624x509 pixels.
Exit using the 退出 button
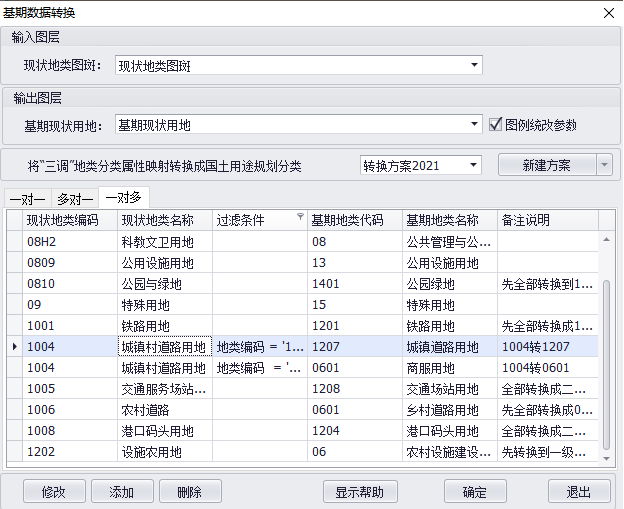point(579,492)
